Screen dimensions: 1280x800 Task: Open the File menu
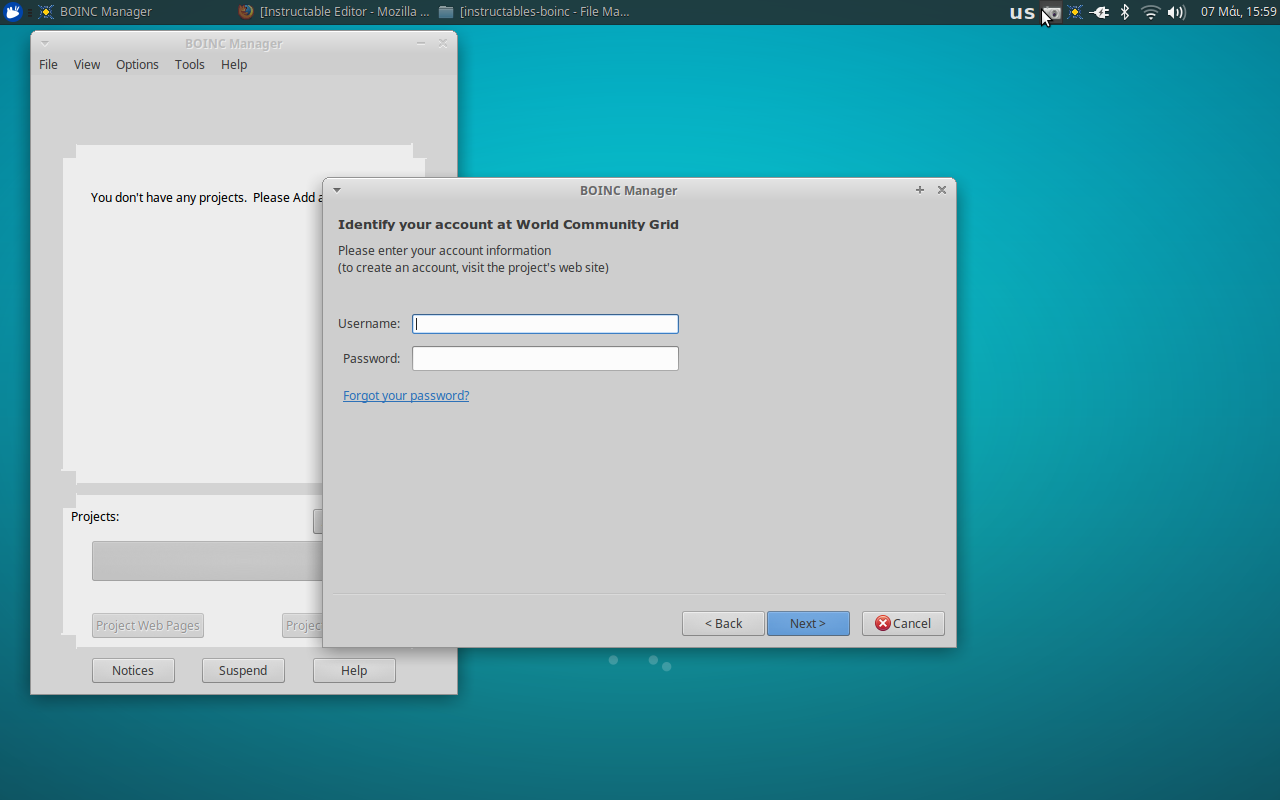[x=48, y=64]
